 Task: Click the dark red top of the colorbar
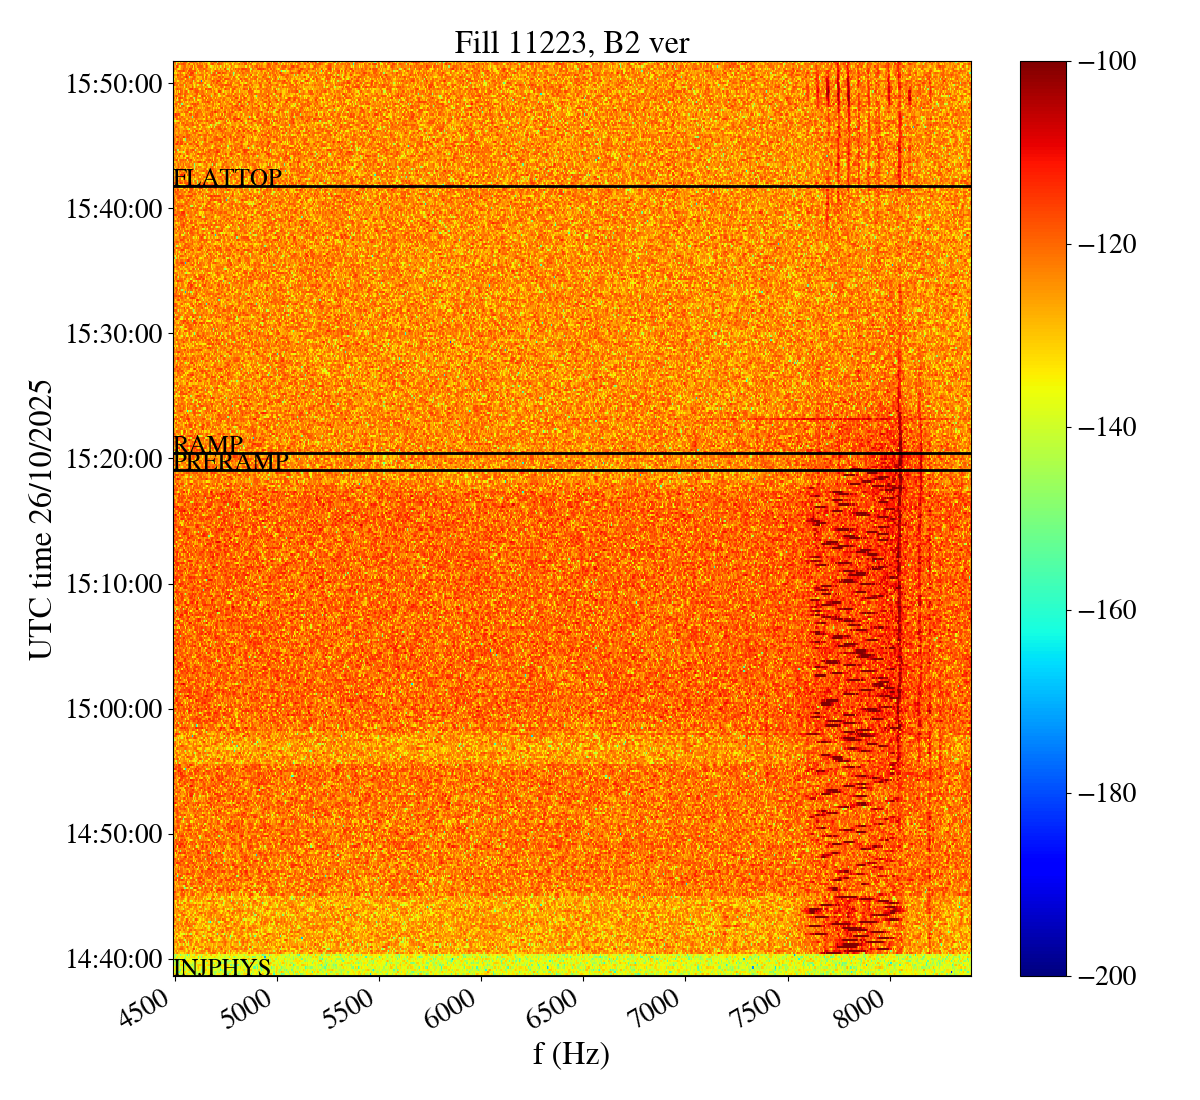click(1043, 68)
